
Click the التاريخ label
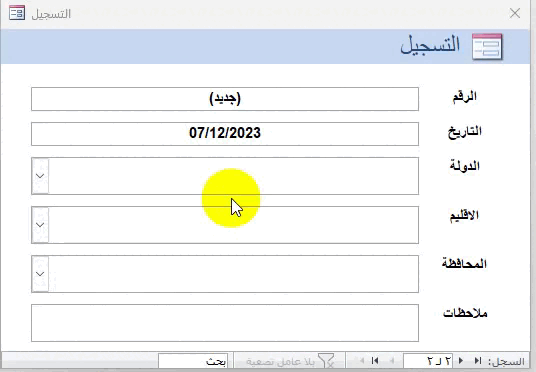465,132
